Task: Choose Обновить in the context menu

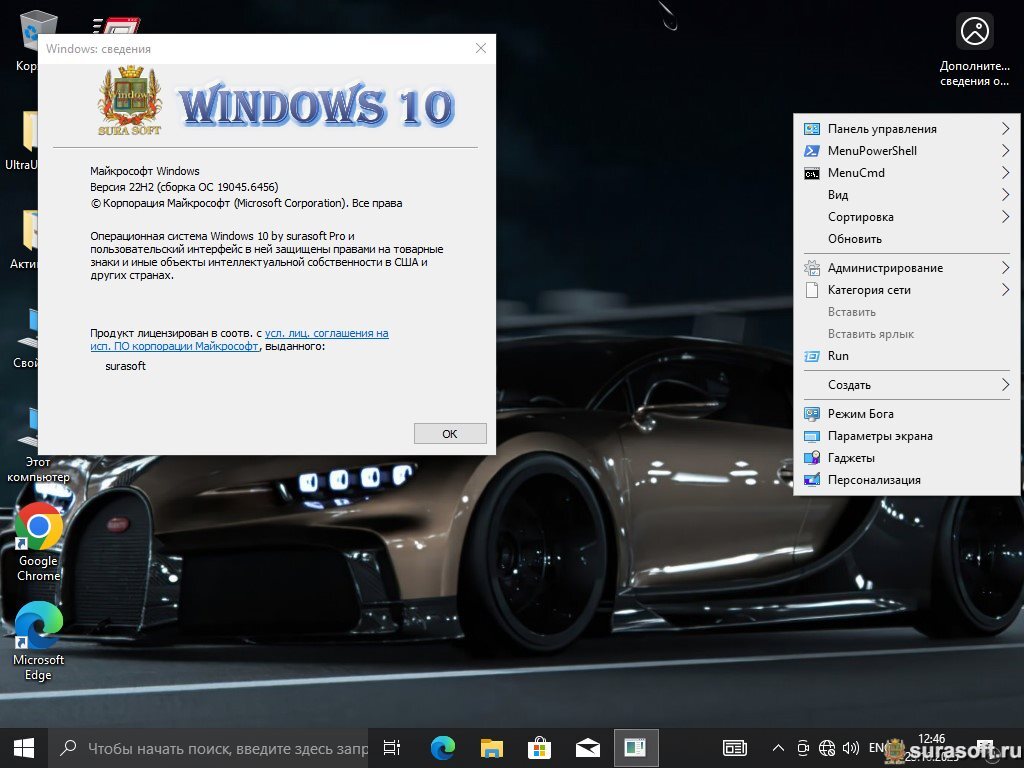Action: 855,239
